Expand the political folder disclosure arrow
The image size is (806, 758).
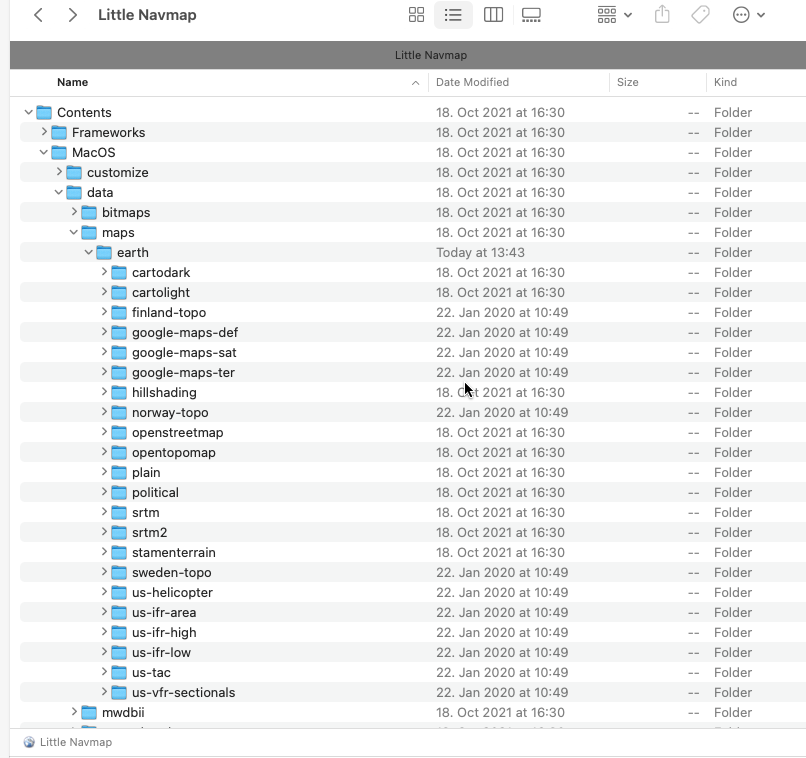pos(104,492)
